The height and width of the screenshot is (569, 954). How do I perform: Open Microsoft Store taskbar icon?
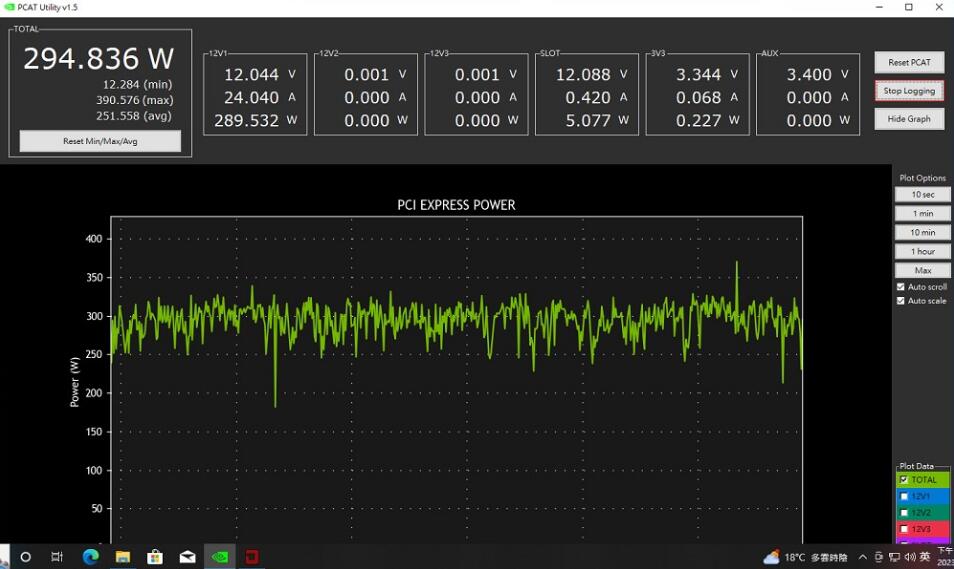[x=155, y=557]
